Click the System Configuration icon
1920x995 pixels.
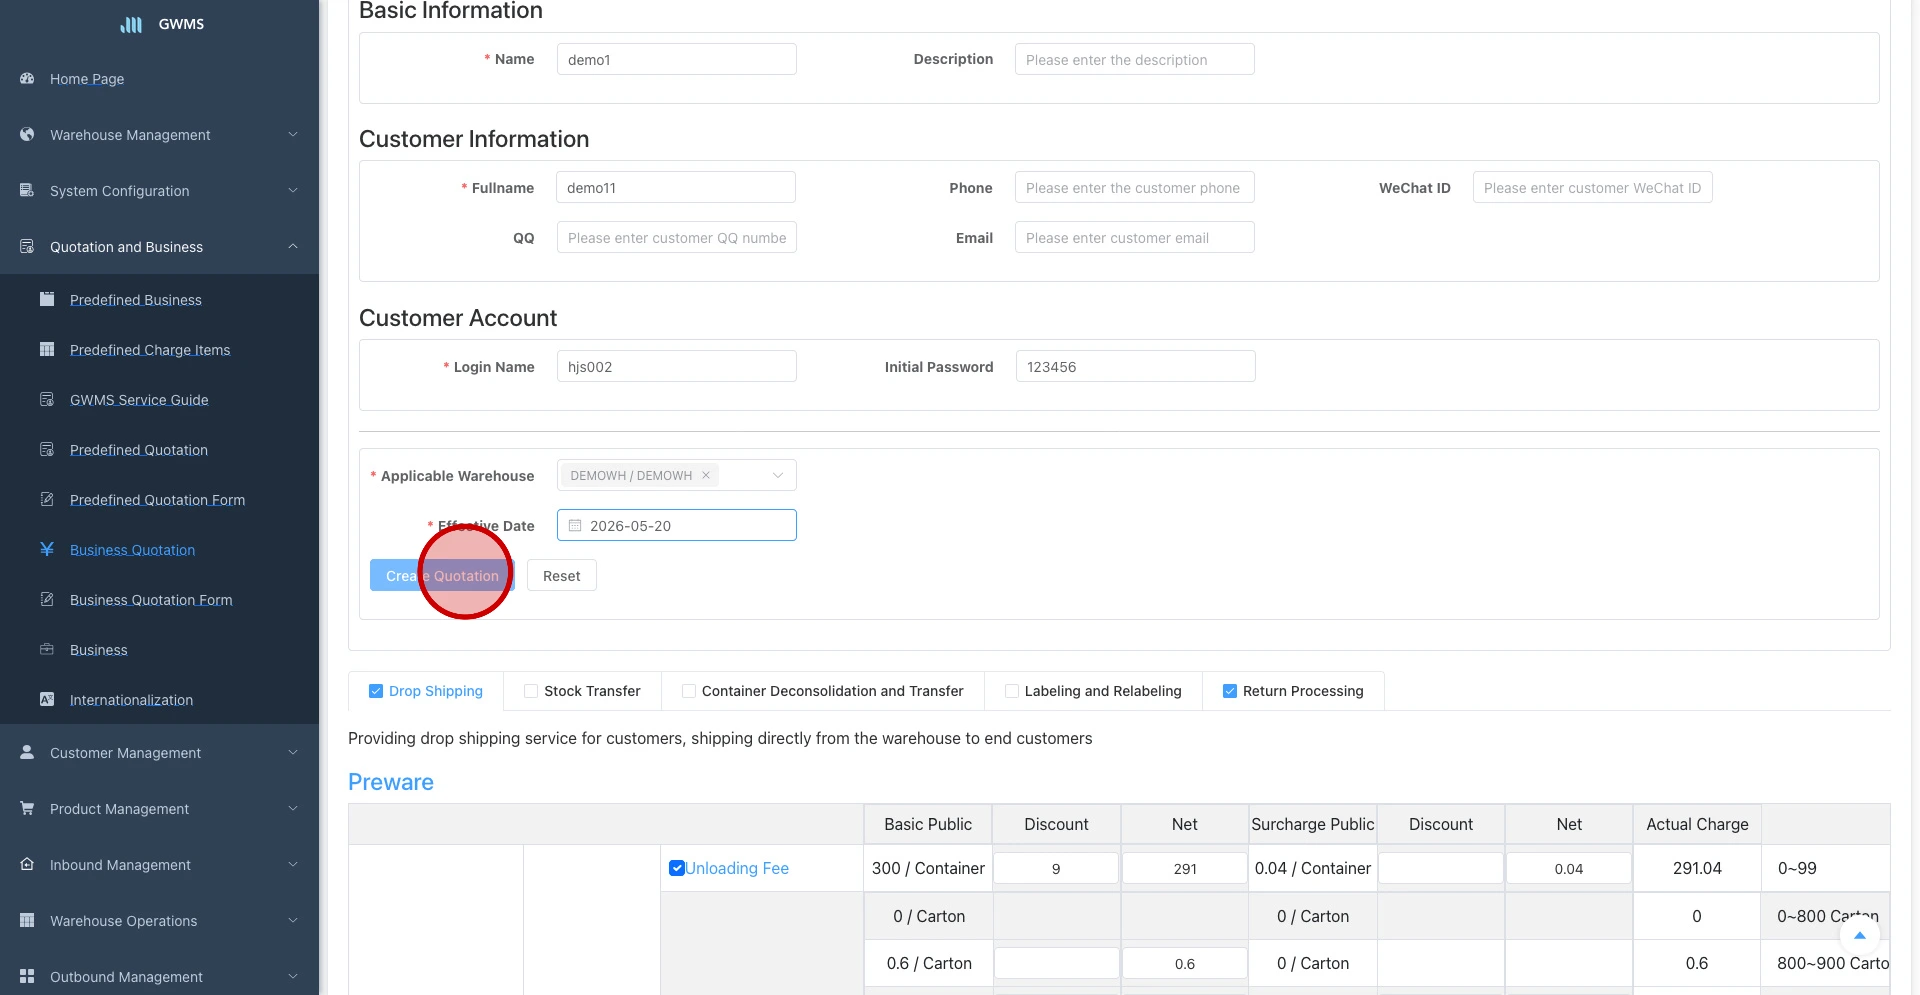click(x=27, y=190)
